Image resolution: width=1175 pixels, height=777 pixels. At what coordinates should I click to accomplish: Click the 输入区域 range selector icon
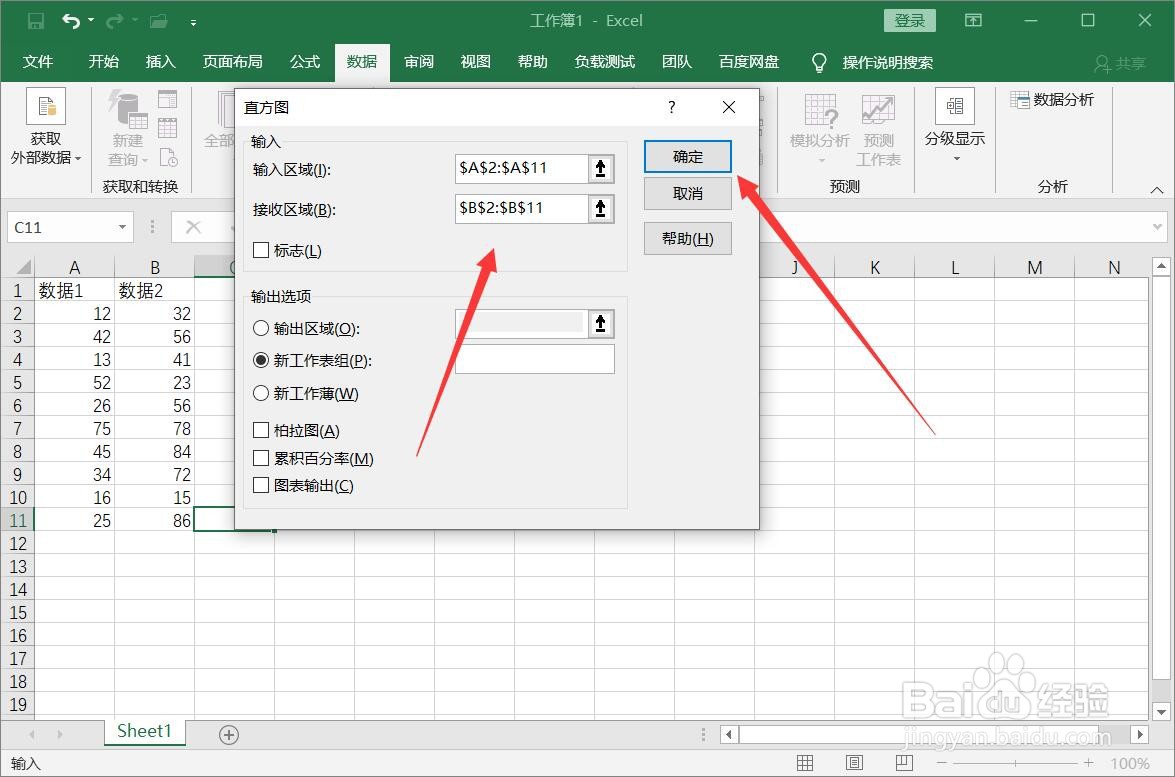click(601, 168)
